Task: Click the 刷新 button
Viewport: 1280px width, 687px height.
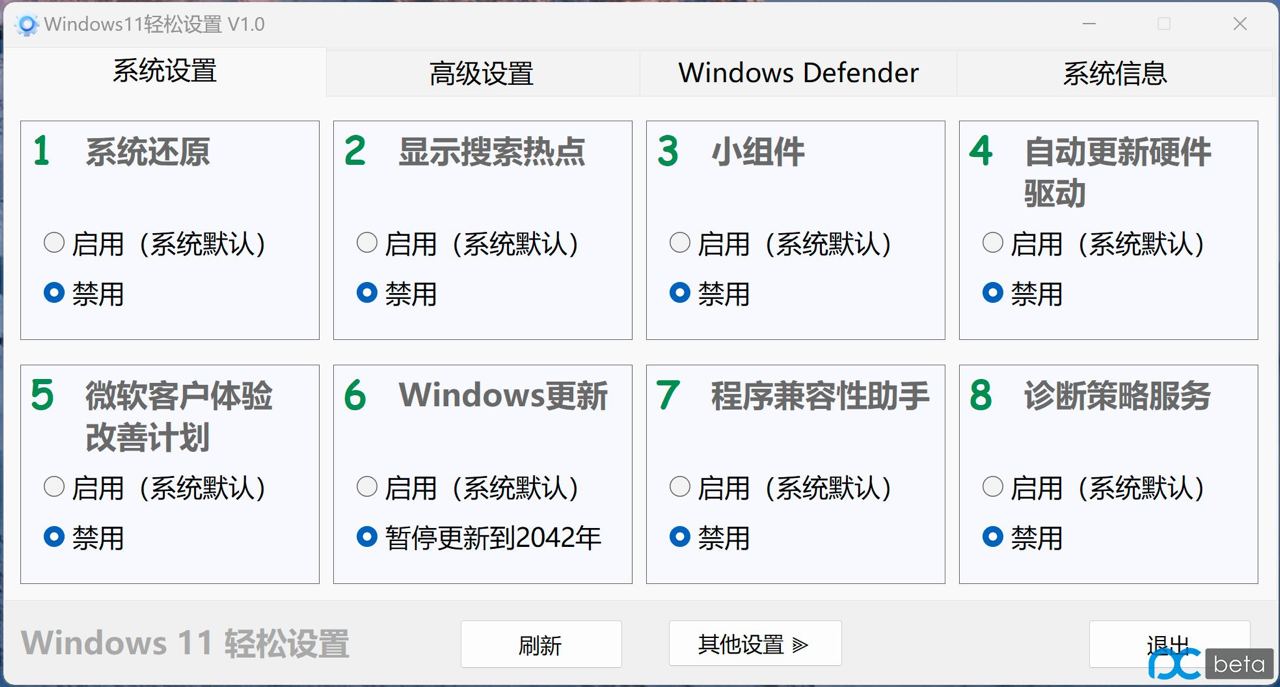Action: 540,645
